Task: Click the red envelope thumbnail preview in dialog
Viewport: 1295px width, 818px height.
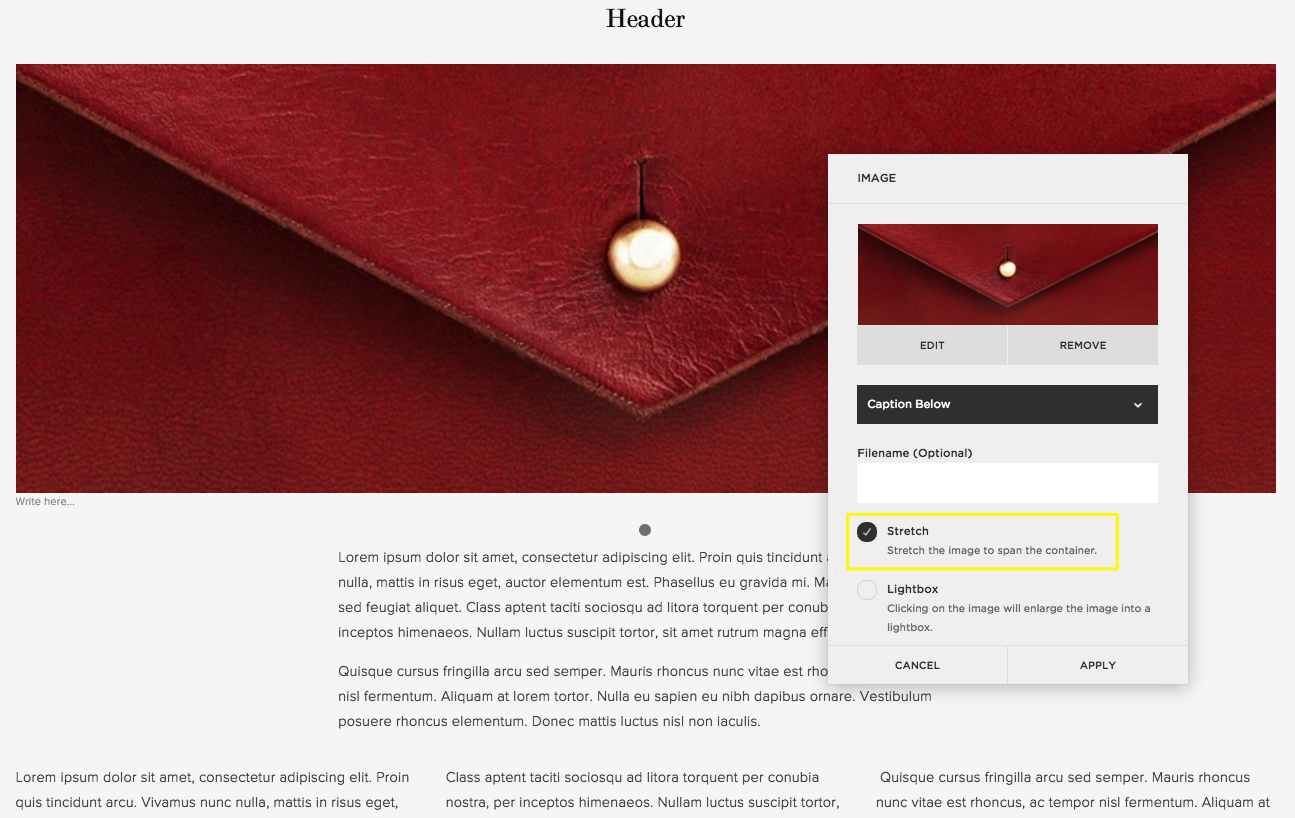Action: pyautogui.click(x=1007, y=274)
